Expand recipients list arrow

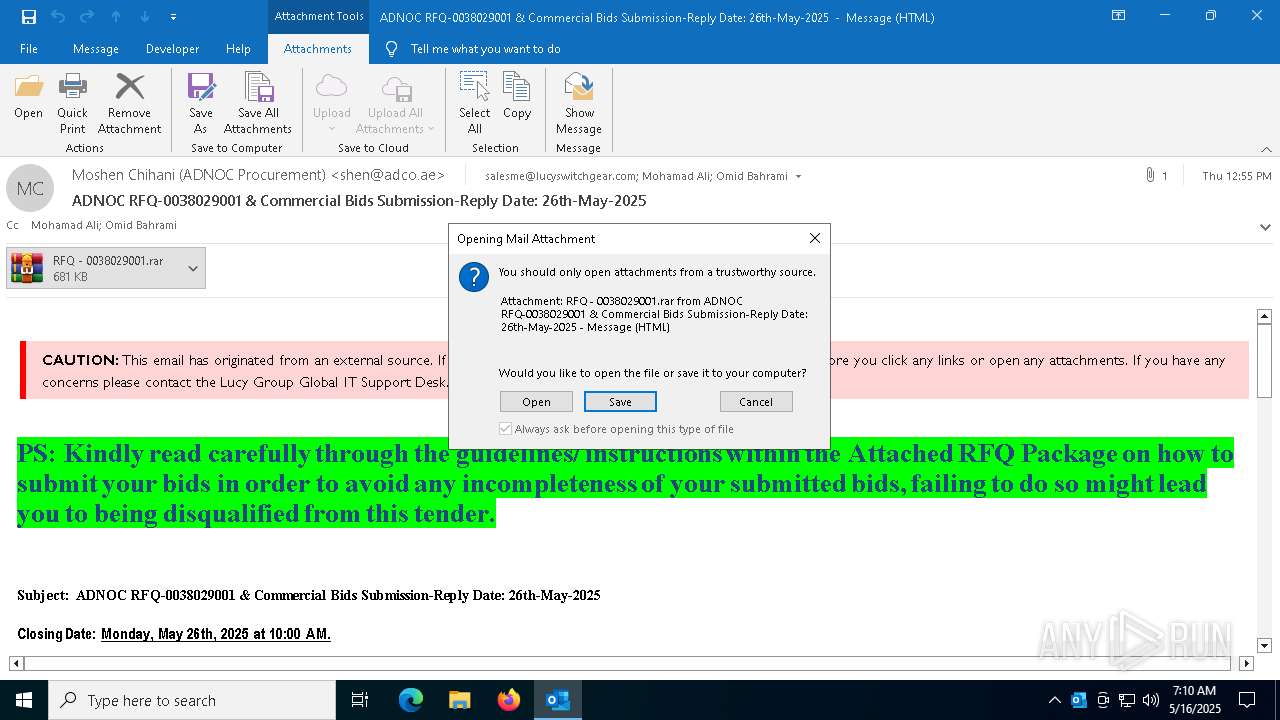tap(798, 176)
